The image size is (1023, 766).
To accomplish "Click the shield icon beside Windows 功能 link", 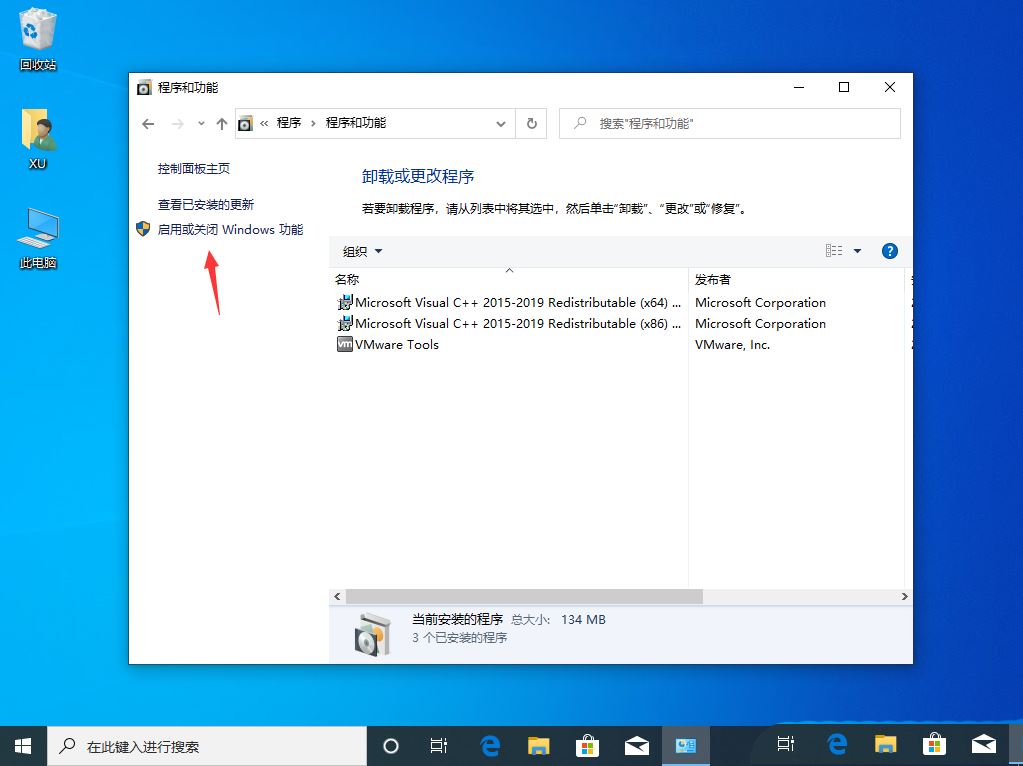I will (143, 228).
